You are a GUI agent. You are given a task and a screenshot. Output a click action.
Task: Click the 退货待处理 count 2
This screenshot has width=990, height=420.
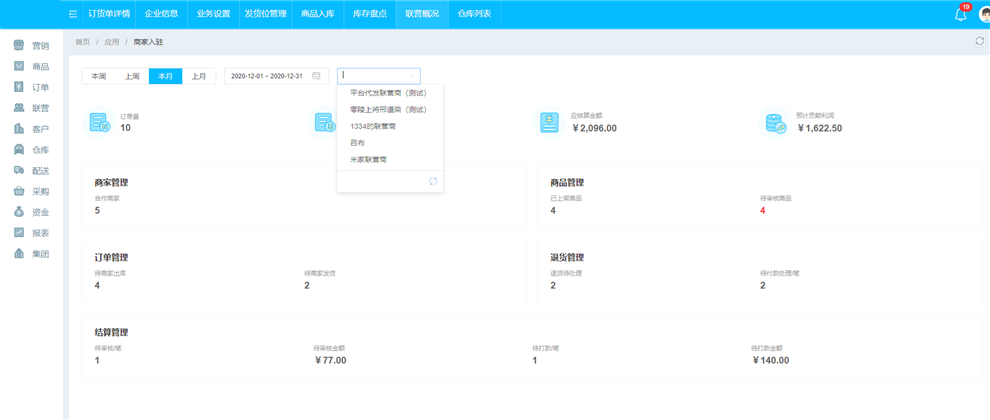(x=553, y=285)
